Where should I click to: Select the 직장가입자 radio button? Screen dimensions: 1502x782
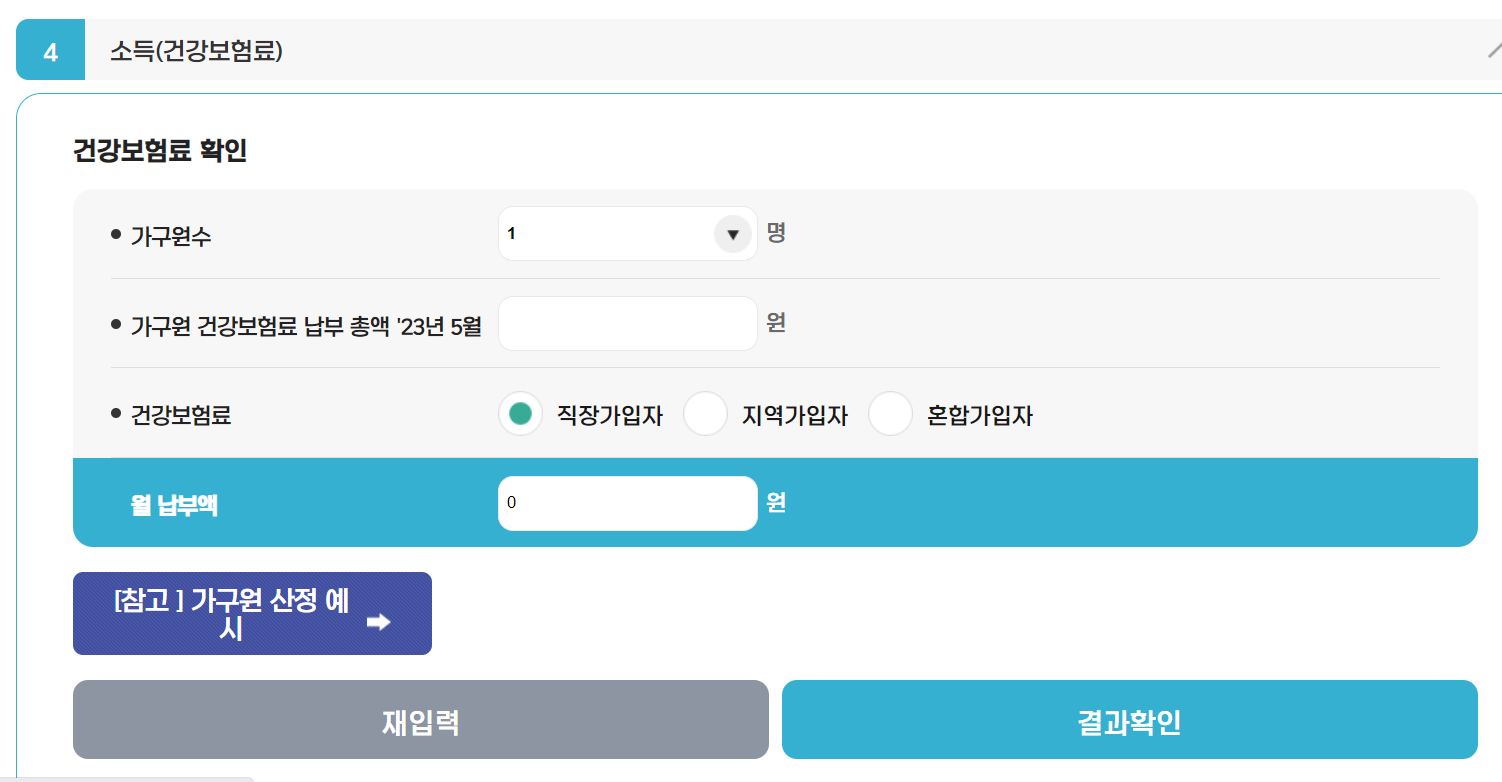[x=520, y=413]
